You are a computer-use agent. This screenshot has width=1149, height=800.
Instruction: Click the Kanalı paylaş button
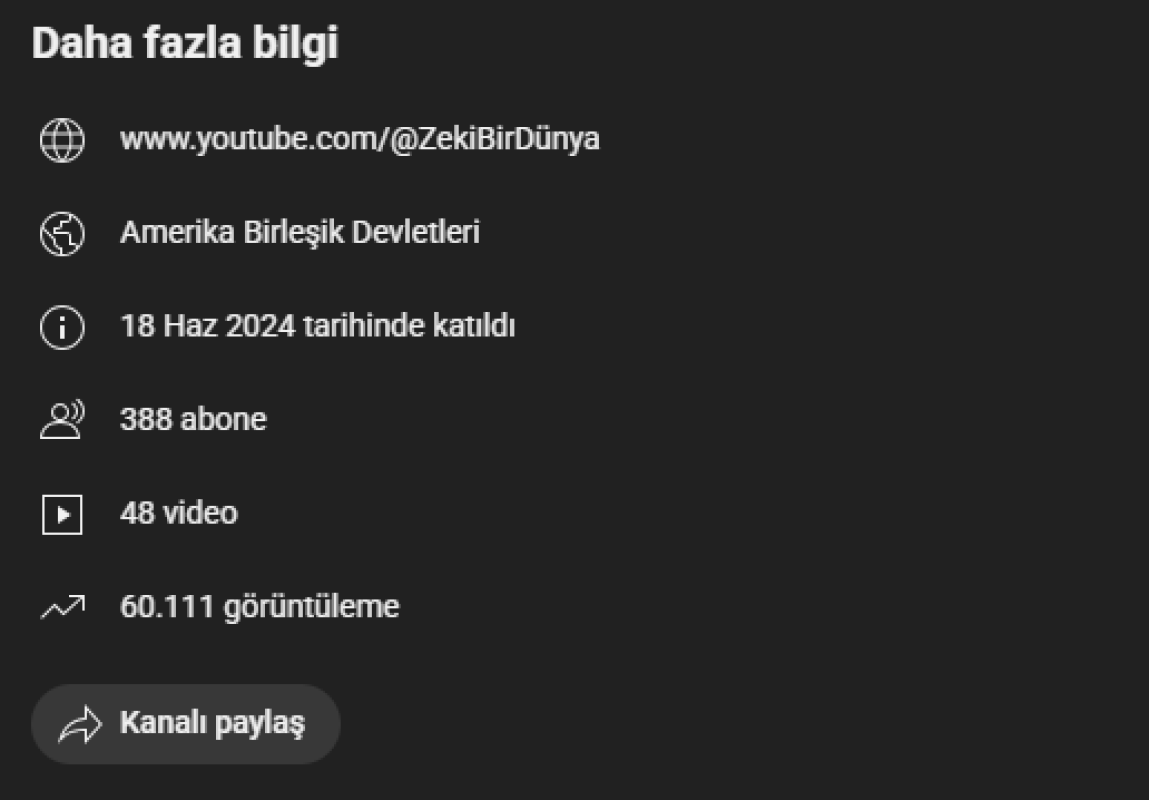pos(186,724)
